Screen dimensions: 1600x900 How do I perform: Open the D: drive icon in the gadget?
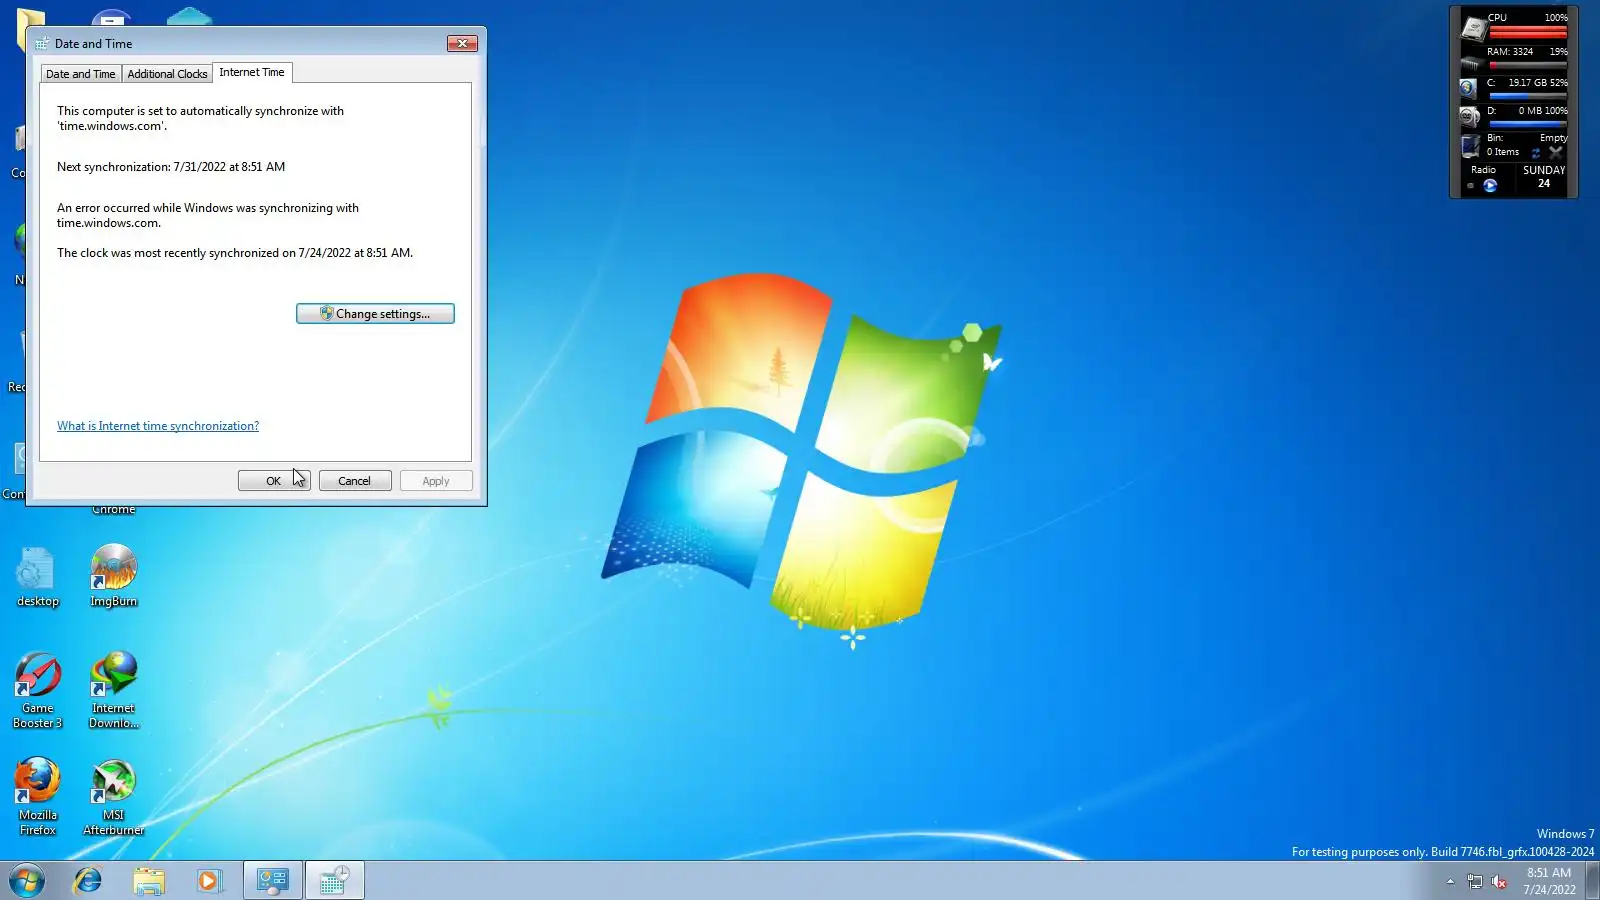pos(1469,117)
